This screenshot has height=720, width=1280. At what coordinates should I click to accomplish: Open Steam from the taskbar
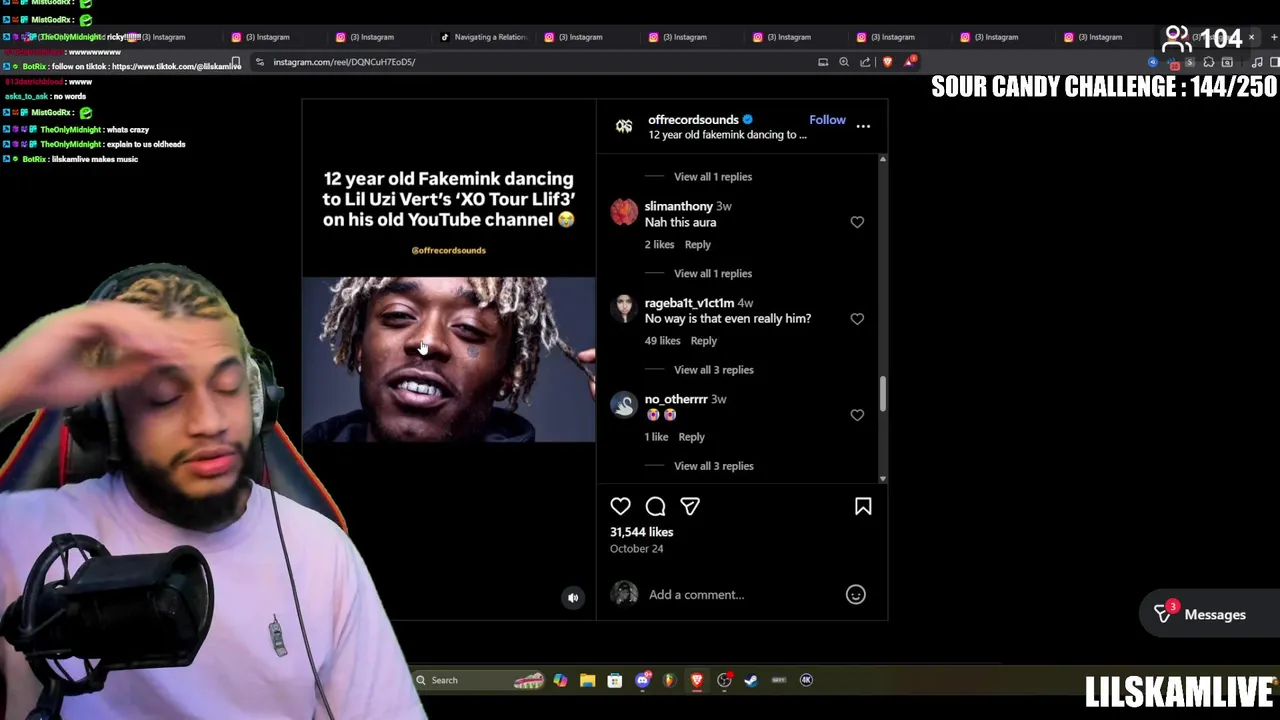(751, 680)
